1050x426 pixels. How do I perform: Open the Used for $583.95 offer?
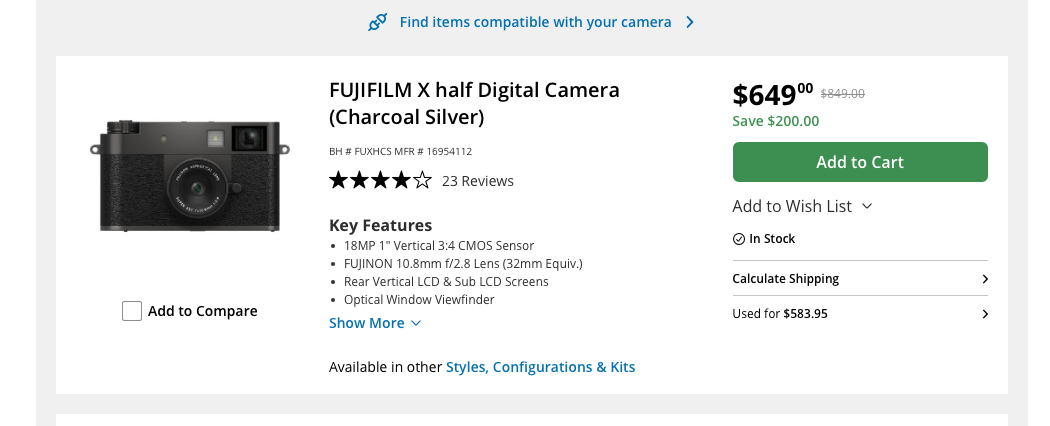coord(780,314)
